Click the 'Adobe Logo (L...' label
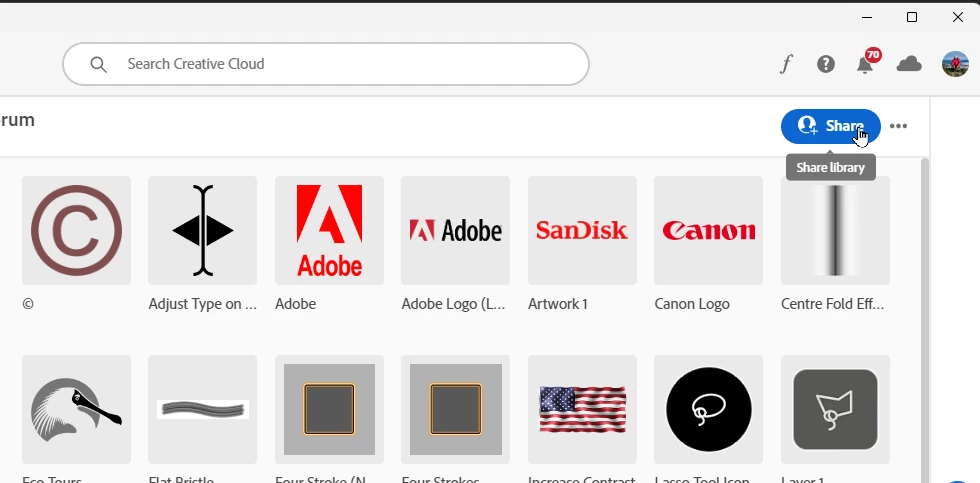The width and height of the screenshot is (980, 483). tap(453, 304)
